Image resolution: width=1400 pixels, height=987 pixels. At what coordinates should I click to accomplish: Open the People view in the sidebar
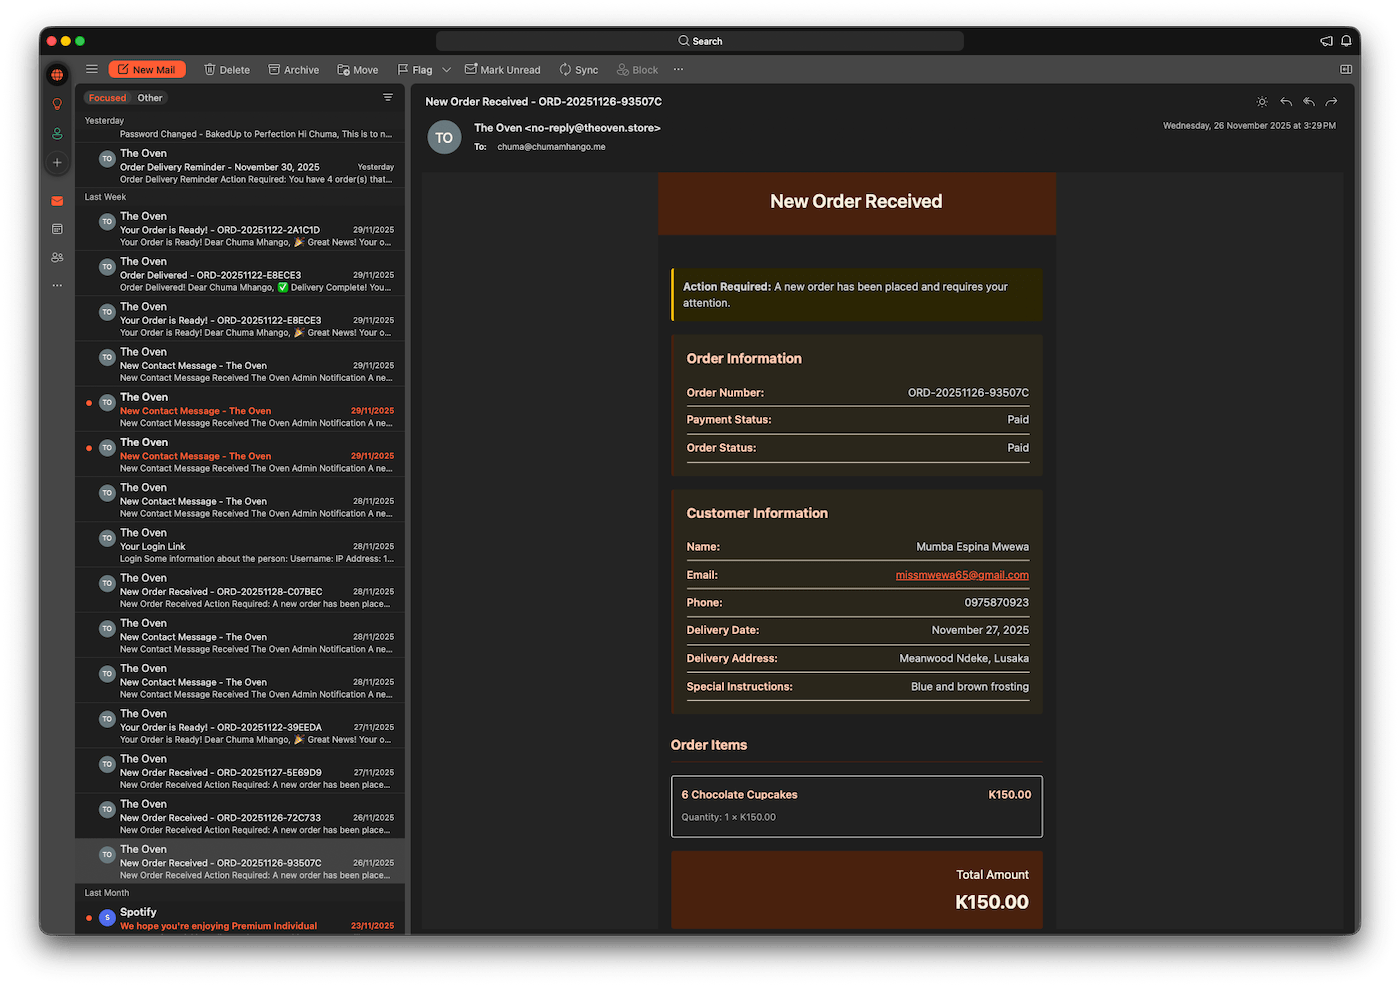(57, 257)
